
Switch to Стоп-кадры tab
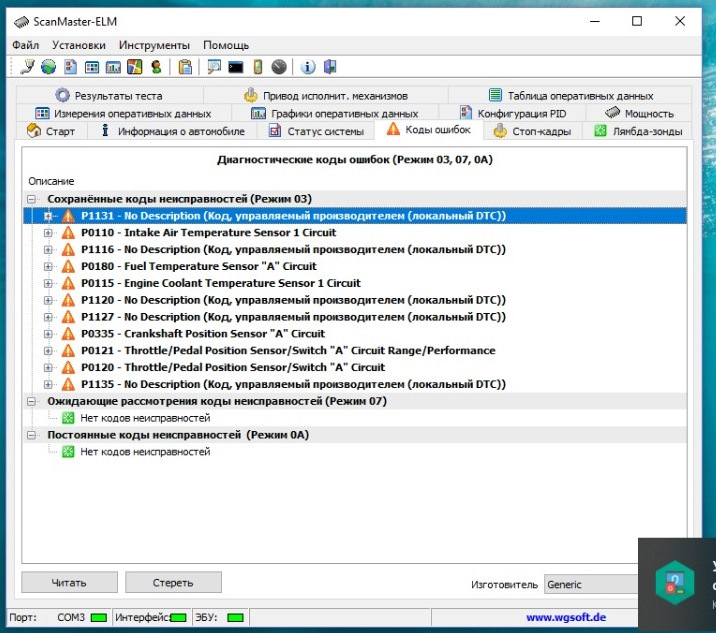click(x=532, y=132)
